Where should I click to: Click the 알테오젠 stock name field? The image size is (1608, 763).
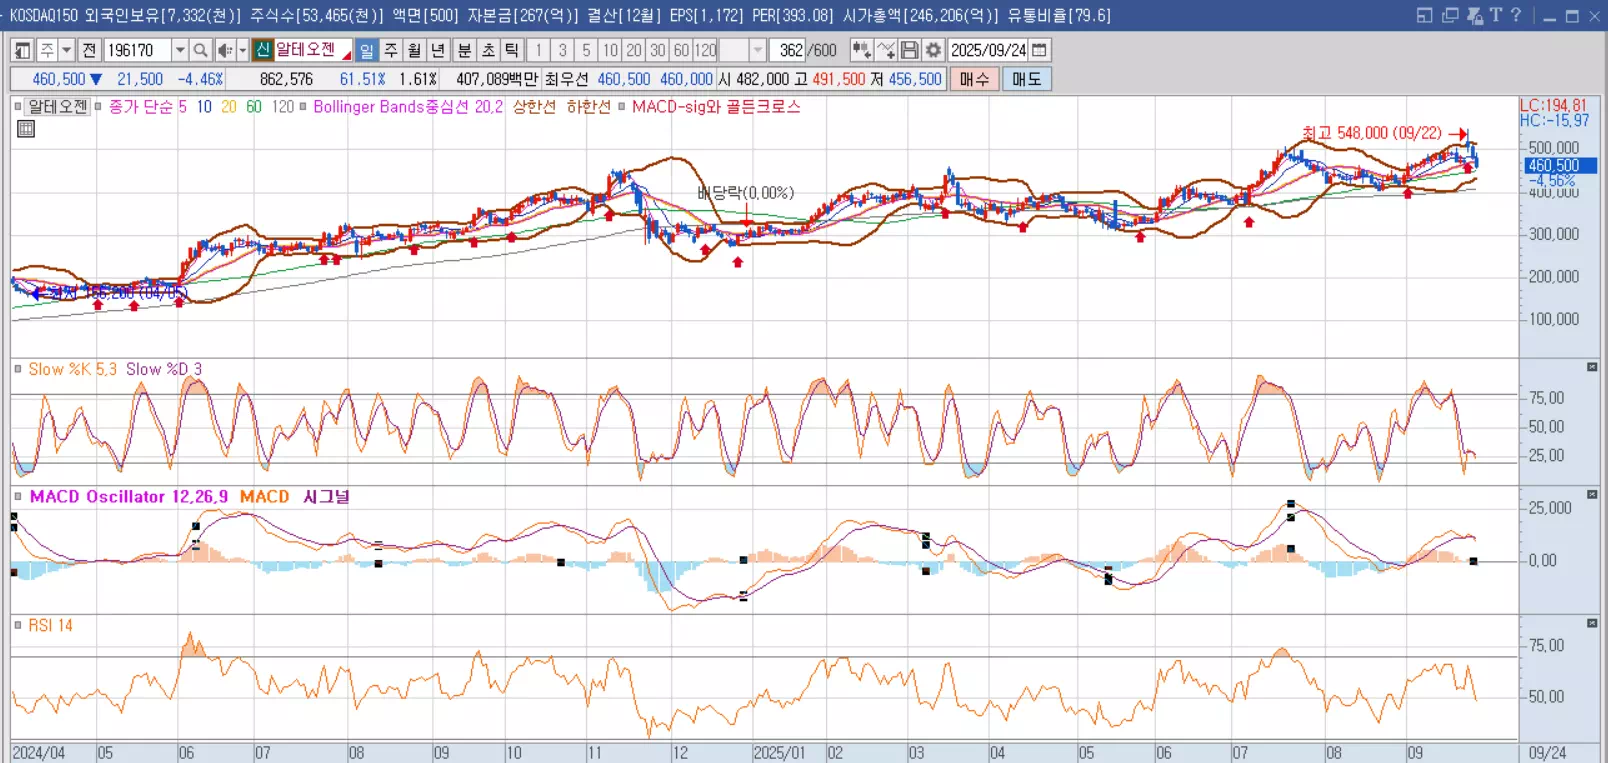coord(312,50)
